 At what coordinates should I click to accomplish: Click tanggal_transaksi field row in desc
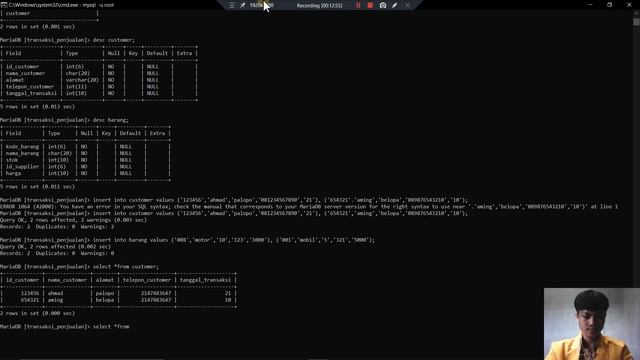(x=99, y=93)
